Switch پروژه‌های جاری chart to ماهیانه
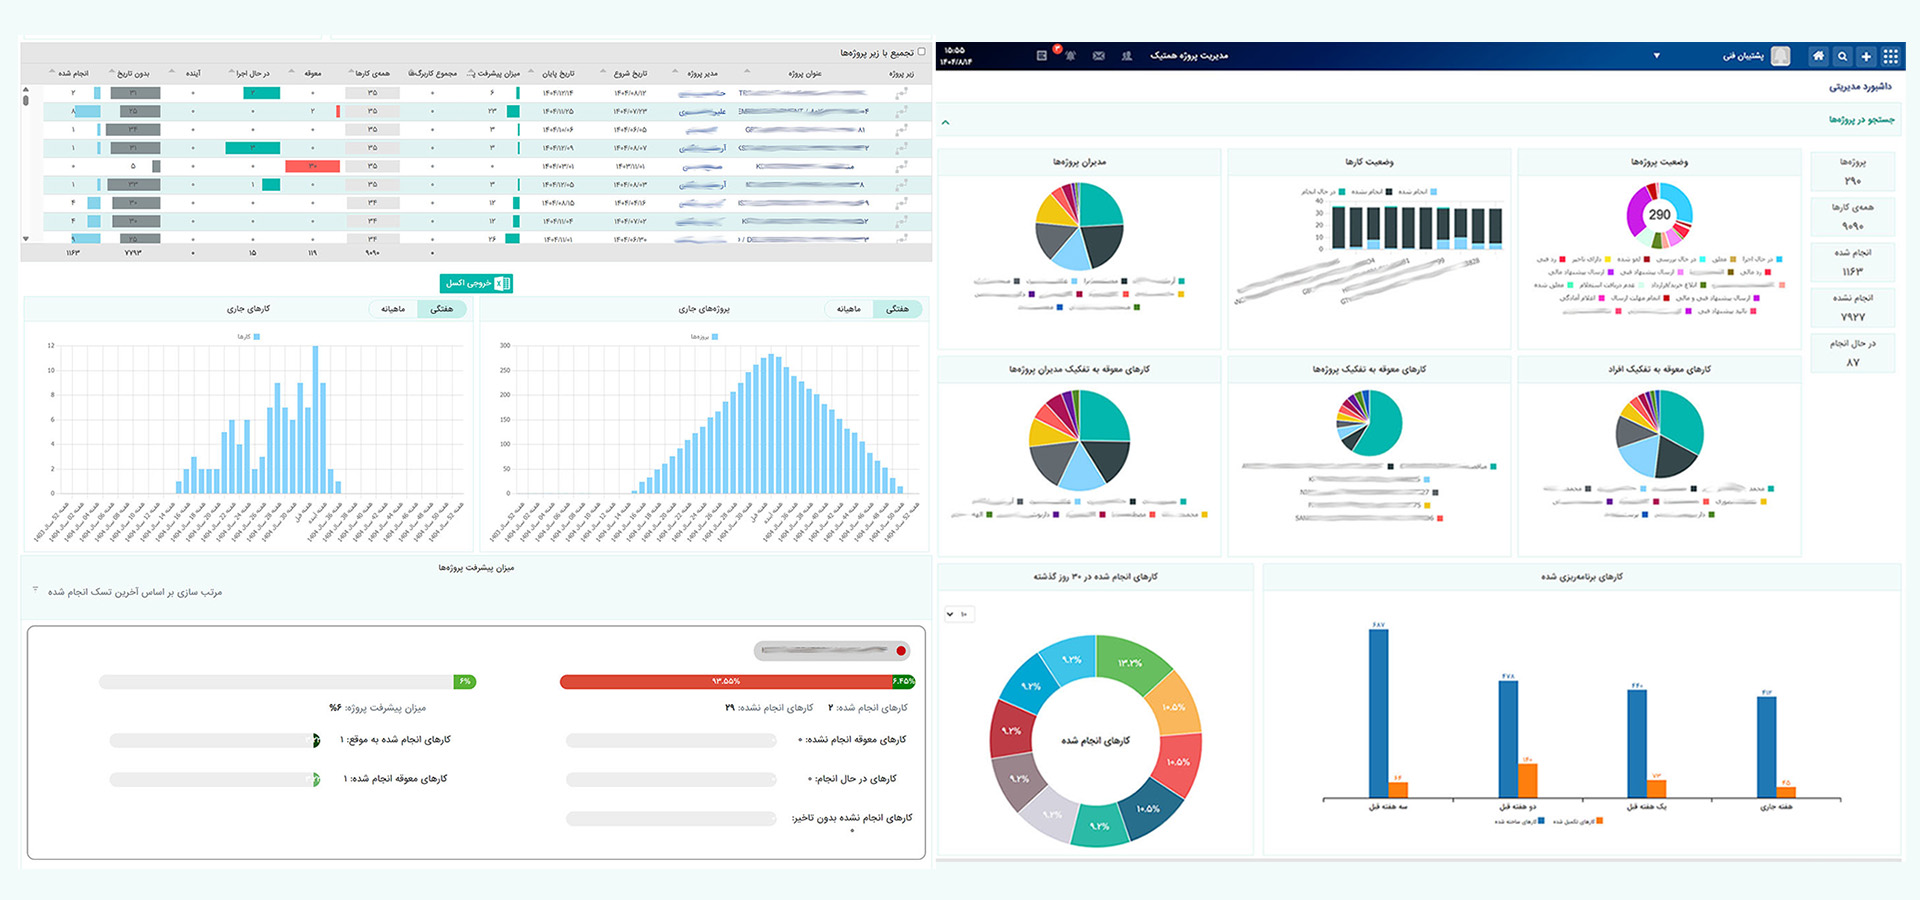Viewport: 1920px width, 900px height. click(x=848, y=309)
